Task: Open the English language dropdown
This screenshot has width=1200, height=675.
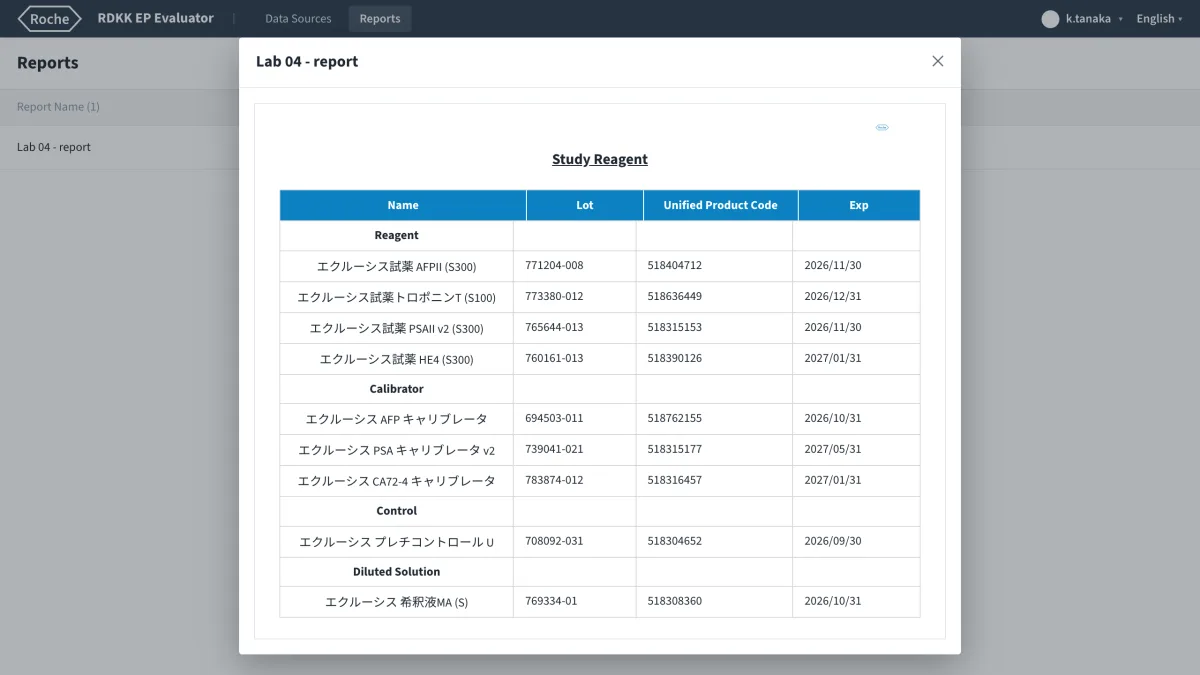Action: click(x=1160, y=18)
